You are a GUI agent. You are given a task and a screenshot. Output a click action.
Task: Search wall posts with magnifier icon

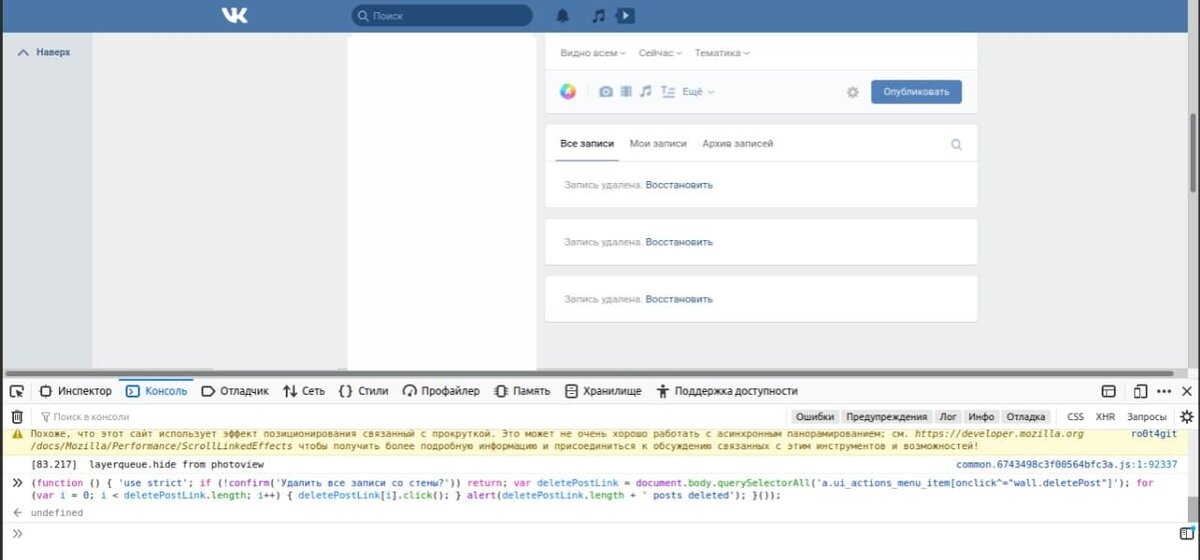pos(956,144)
